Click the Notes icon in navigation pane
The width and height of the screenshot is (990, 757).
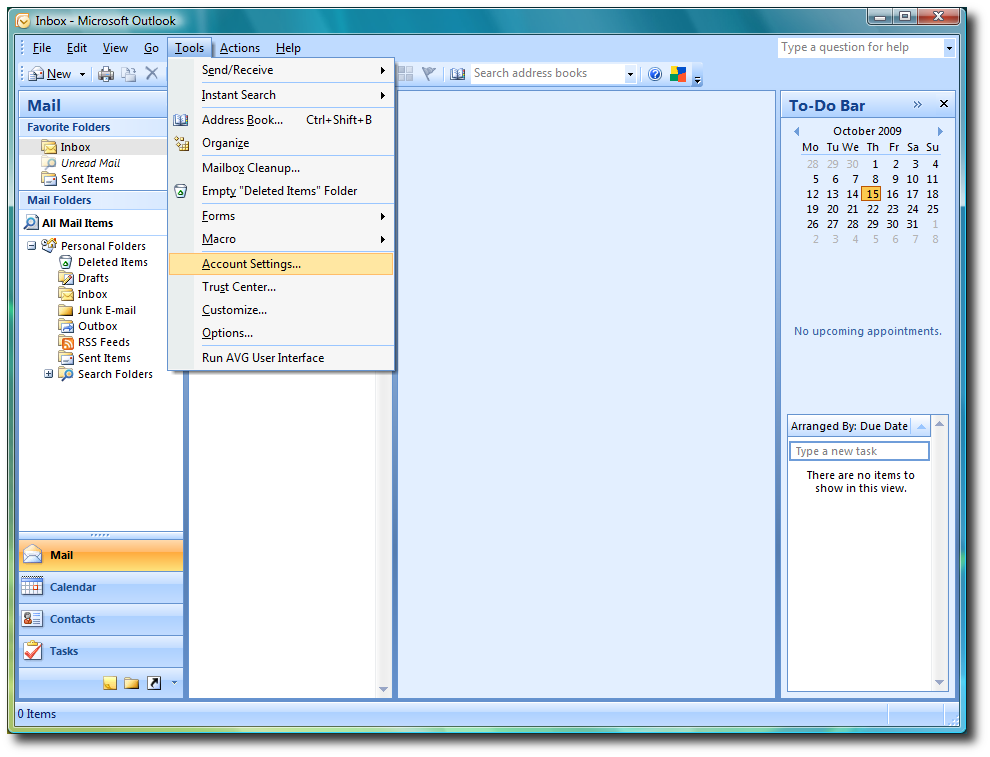(110, 682)
